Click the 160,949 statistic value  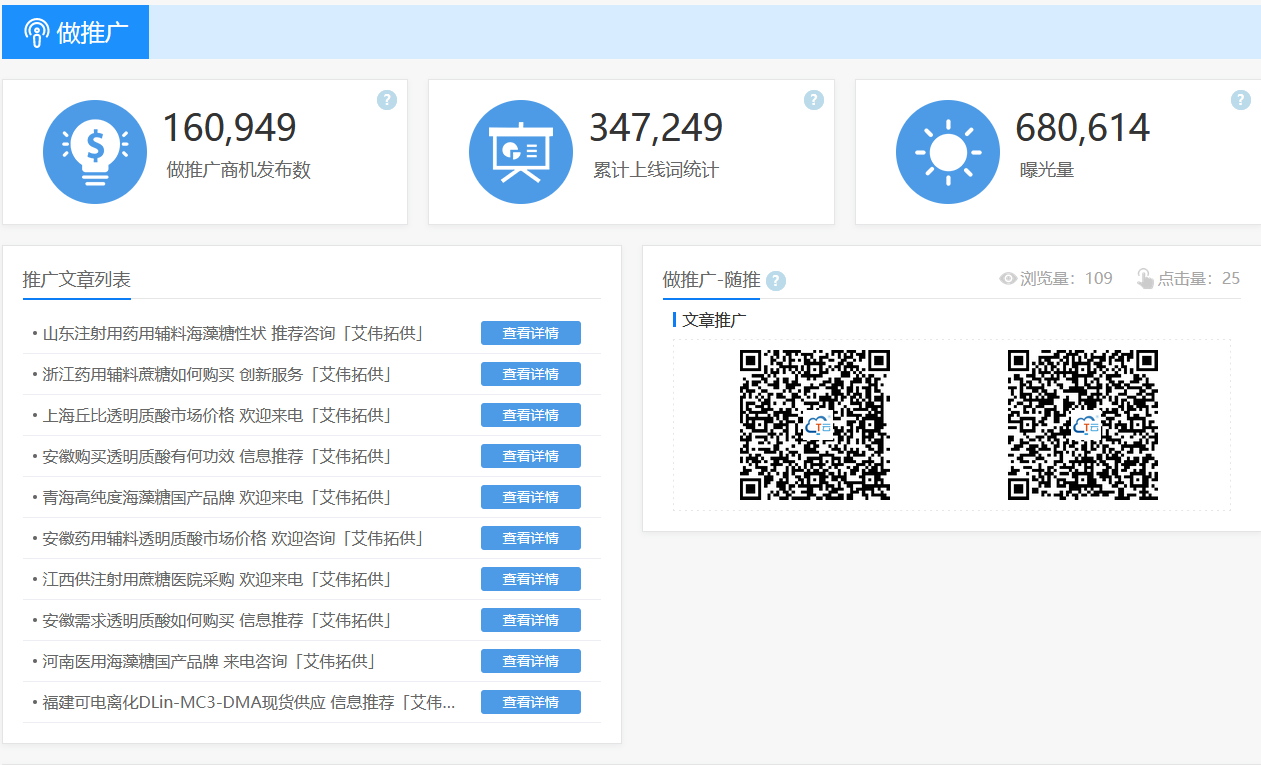230,128
